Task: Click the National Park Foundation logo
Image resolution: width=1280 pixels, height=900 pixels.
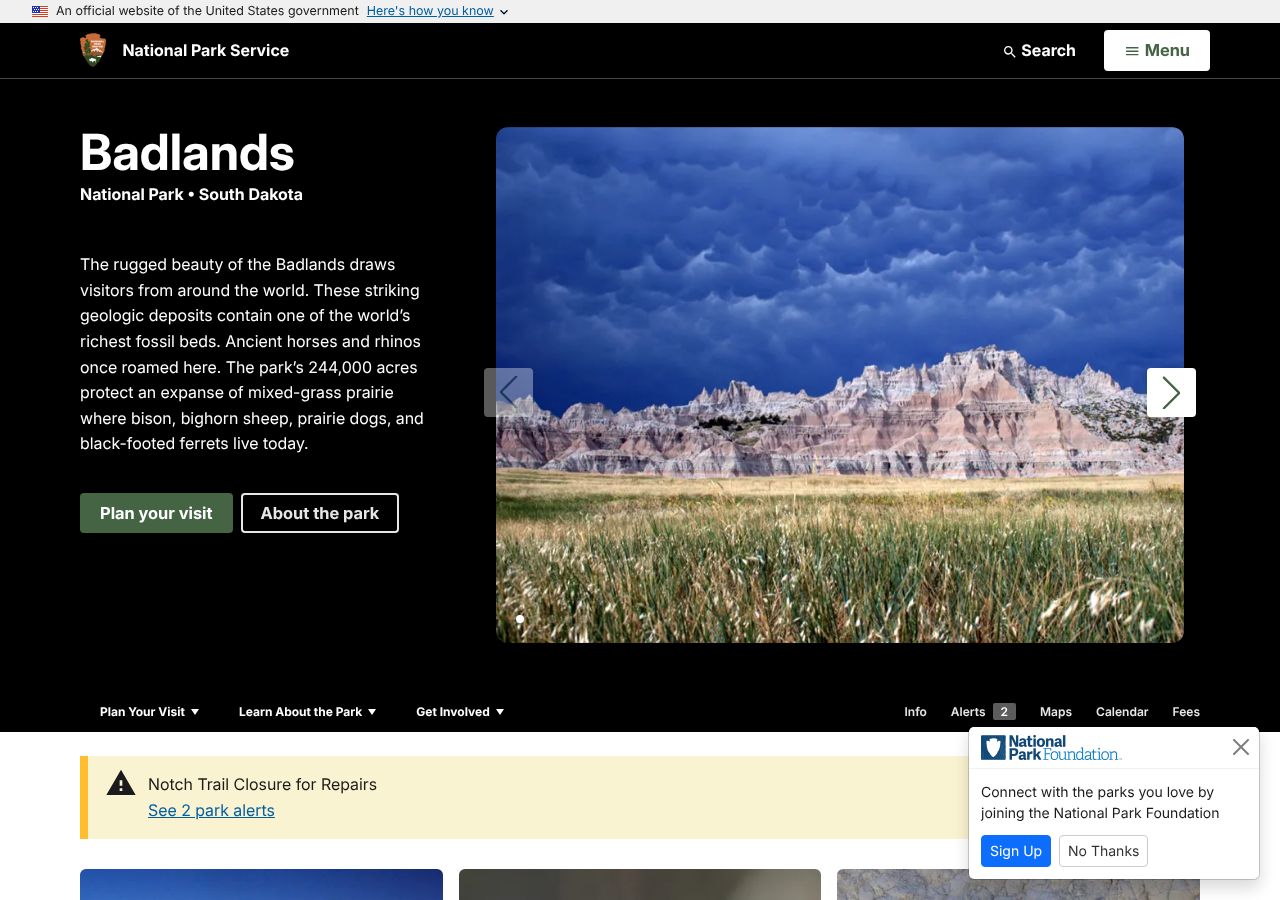Action: pos(1051,748)
